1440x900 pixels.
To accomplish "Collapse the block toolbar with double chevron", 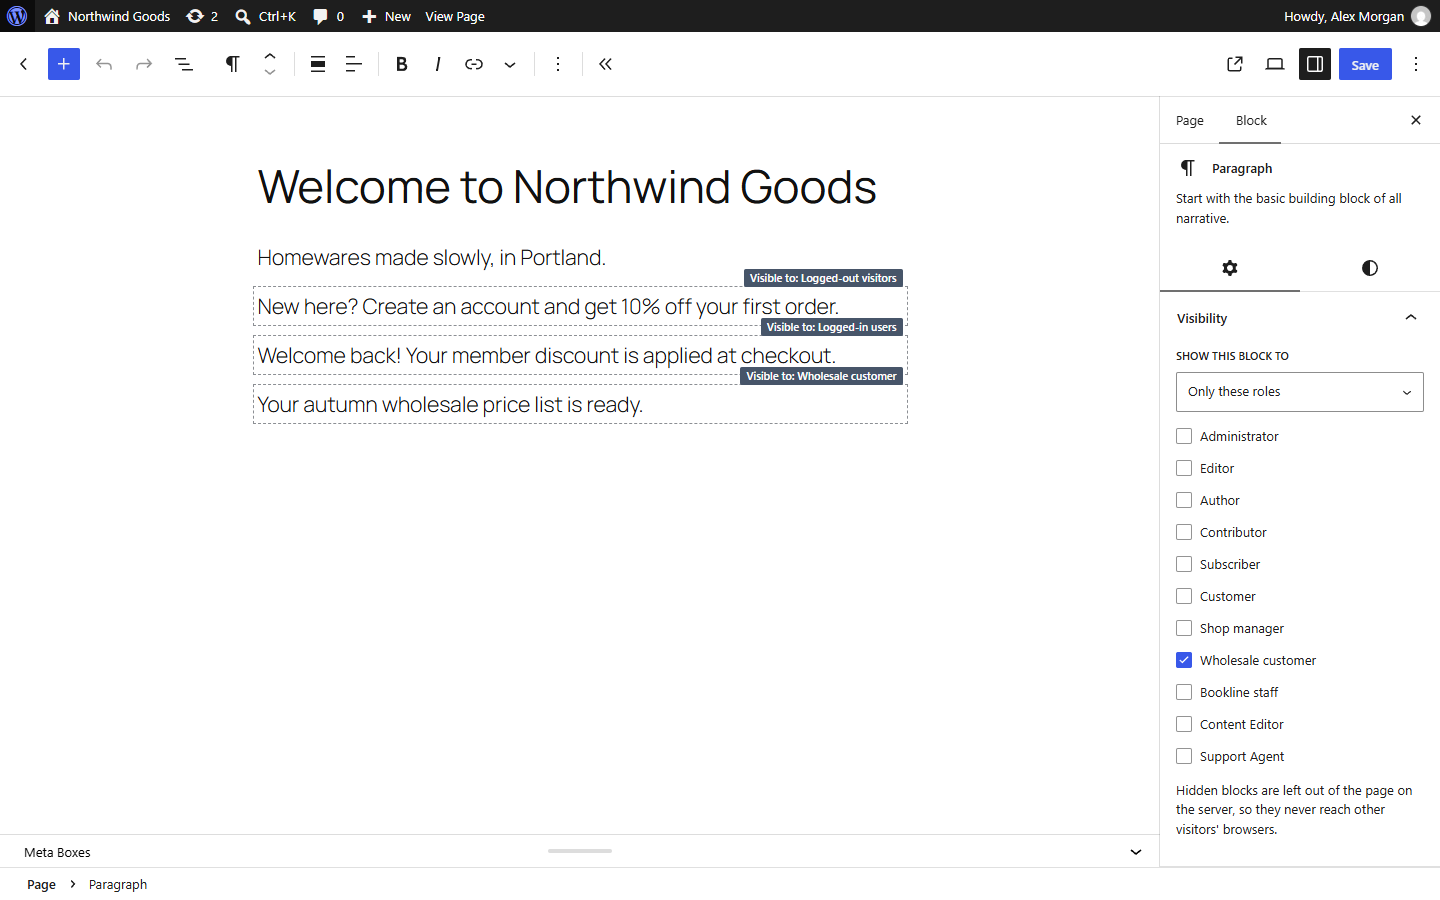I will pyautogui.click(x=606, y=64).
